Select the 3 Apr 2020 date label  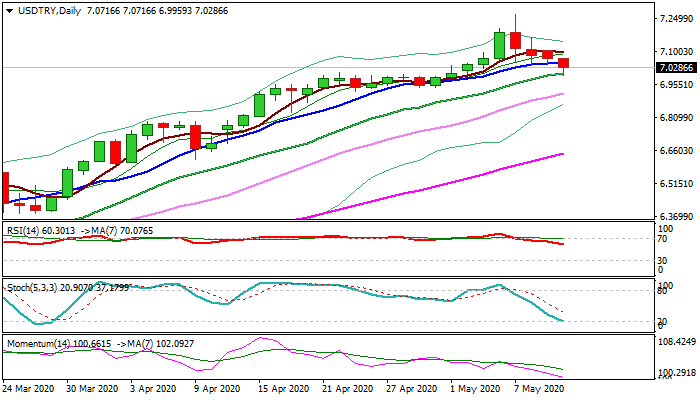(153, 389)
